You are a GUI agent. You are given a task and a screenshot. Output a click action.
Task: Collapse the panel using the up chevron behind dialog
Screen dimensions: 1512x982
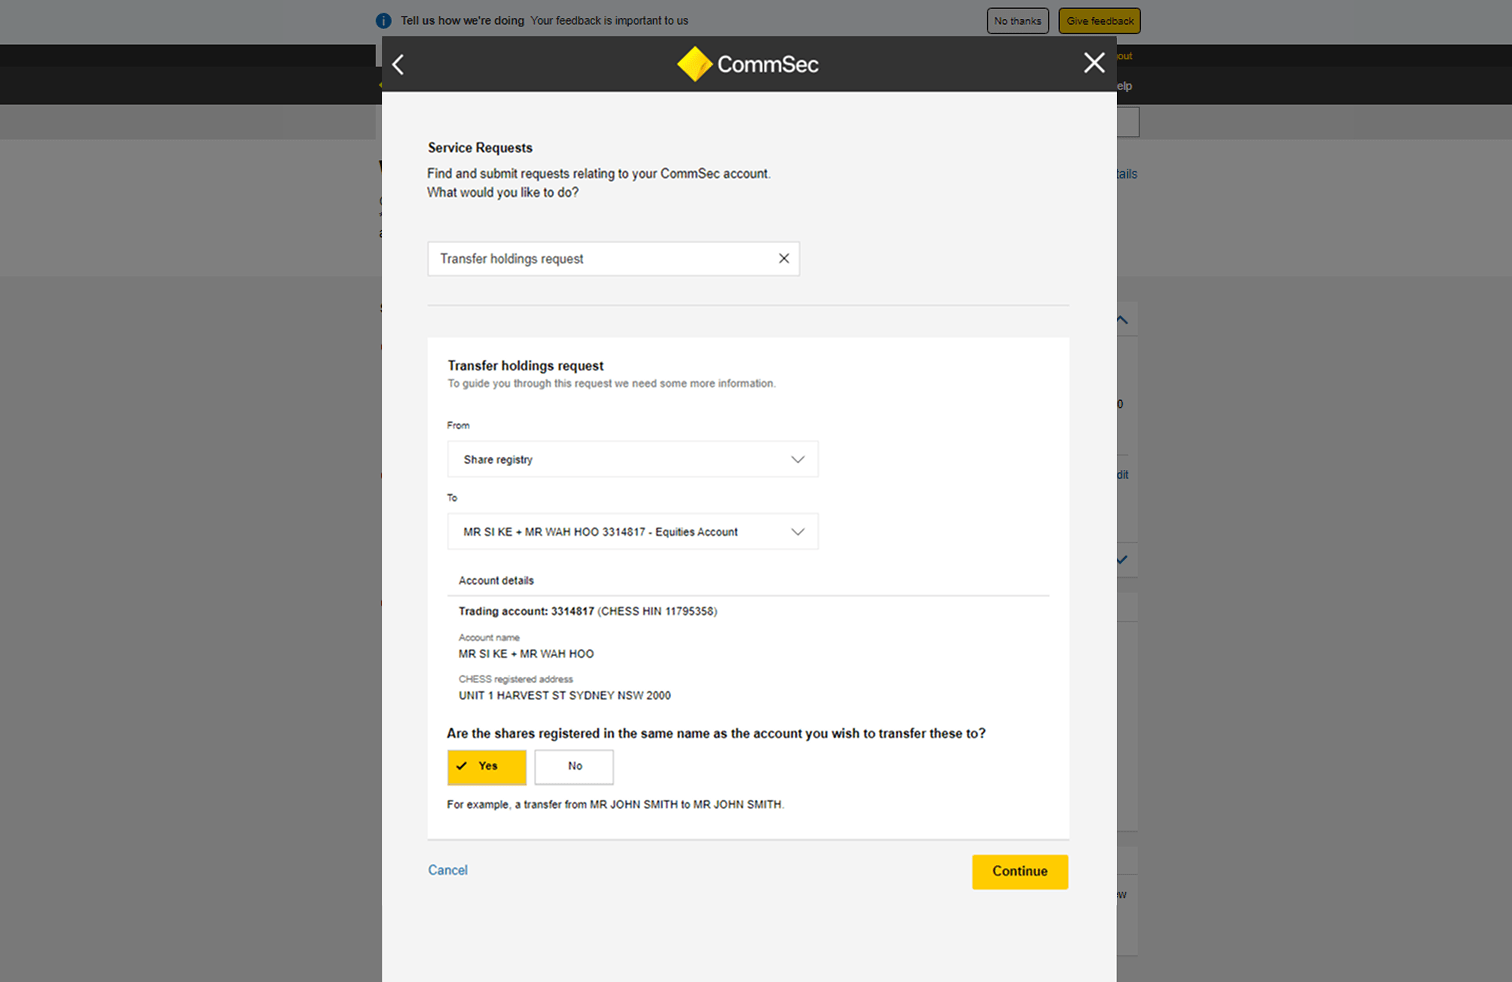pos(1122,320)
